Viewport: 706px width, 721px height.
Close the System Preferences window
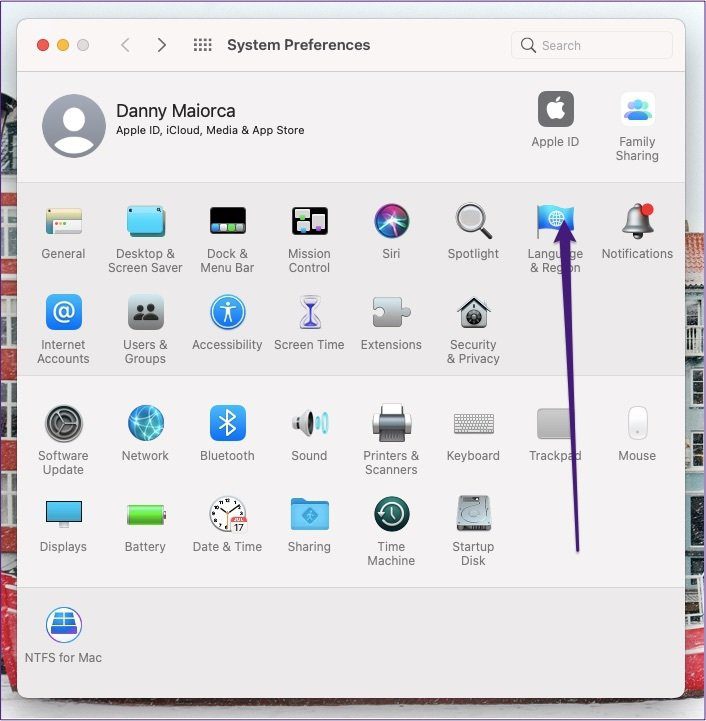click(x=43, y=45)
